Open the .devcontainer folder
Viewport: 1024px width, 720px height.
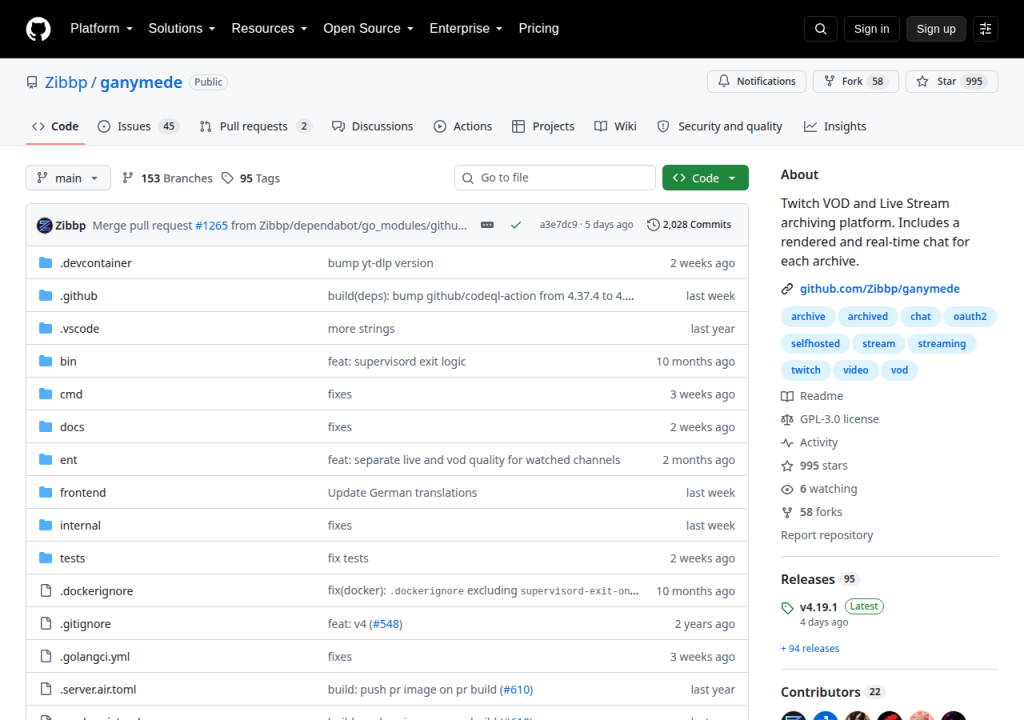pyautogui.click(x=95, y=263)
